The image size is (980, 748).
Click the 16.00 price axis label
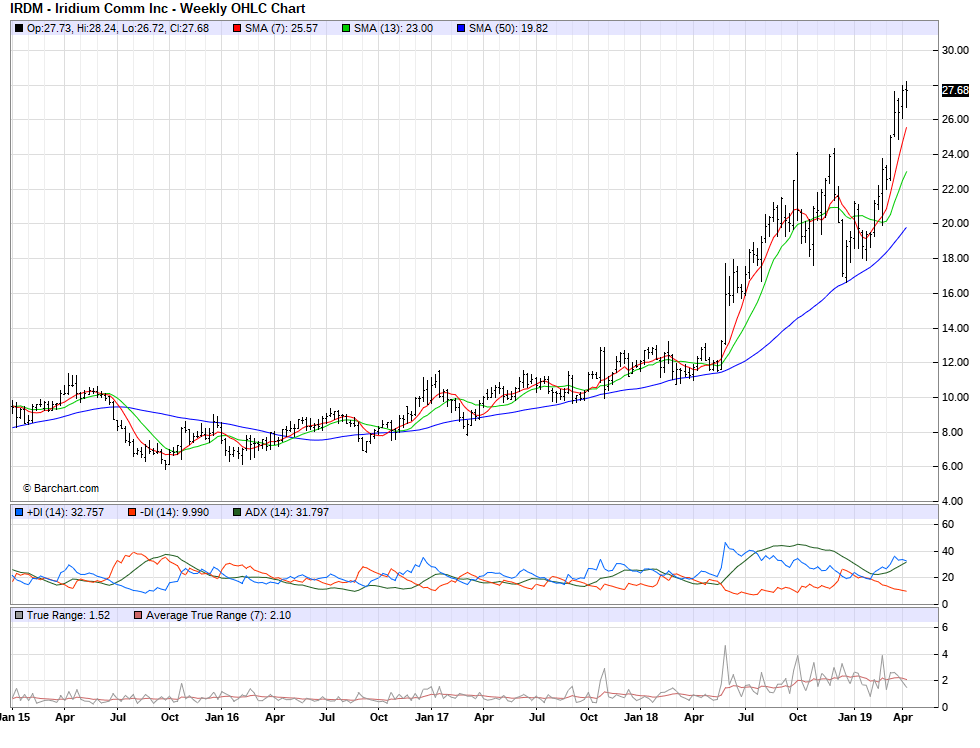pos(955,294)
